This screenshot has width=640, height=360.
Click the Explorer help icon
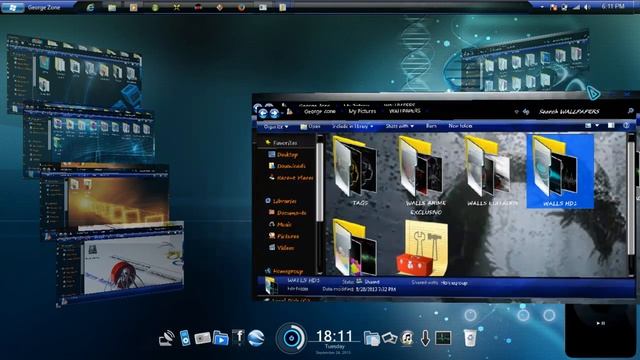tap(626, 126)
